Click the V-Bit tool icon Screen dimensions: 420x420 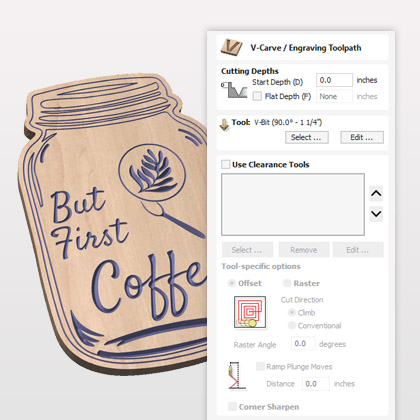click(x=224, y=125)
